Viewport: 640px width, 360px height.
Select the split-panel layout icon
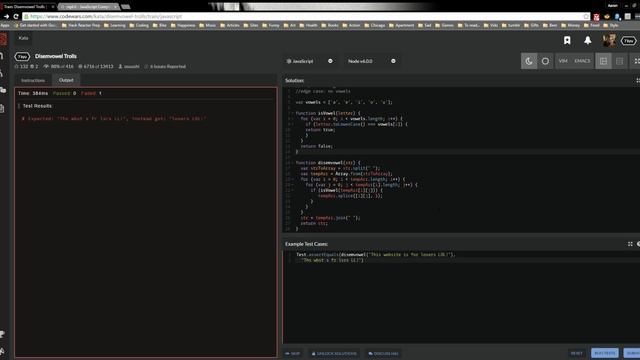603,61
